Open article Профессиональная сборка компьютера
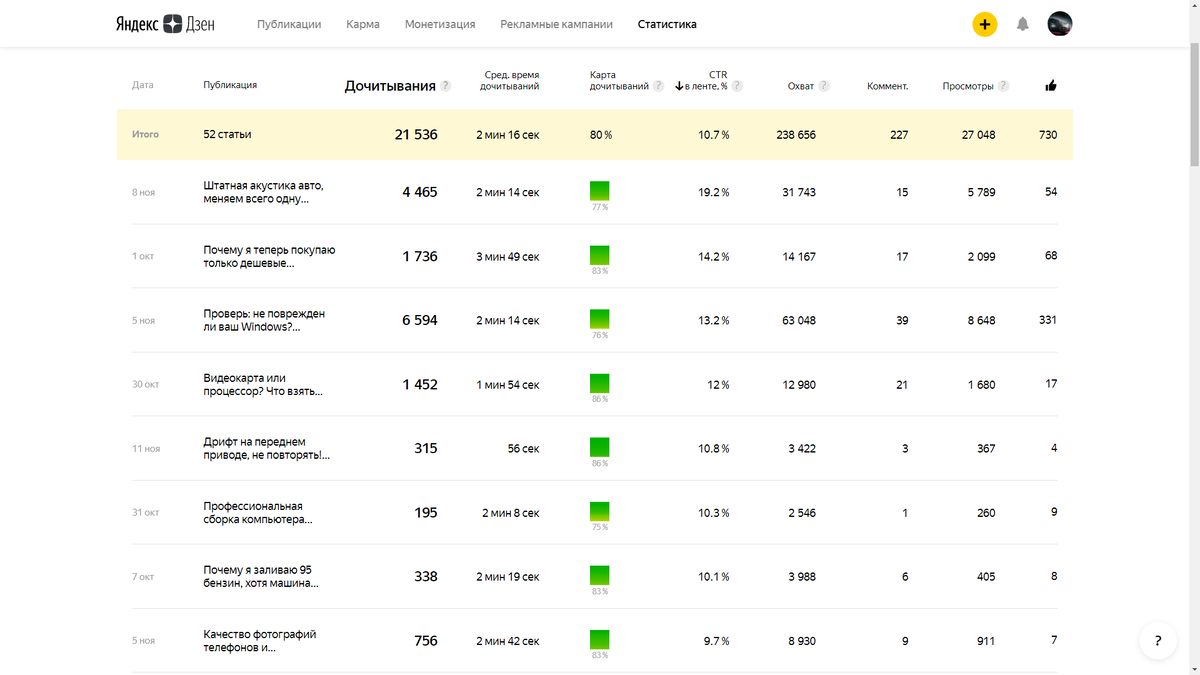 (x=257, y=512)
